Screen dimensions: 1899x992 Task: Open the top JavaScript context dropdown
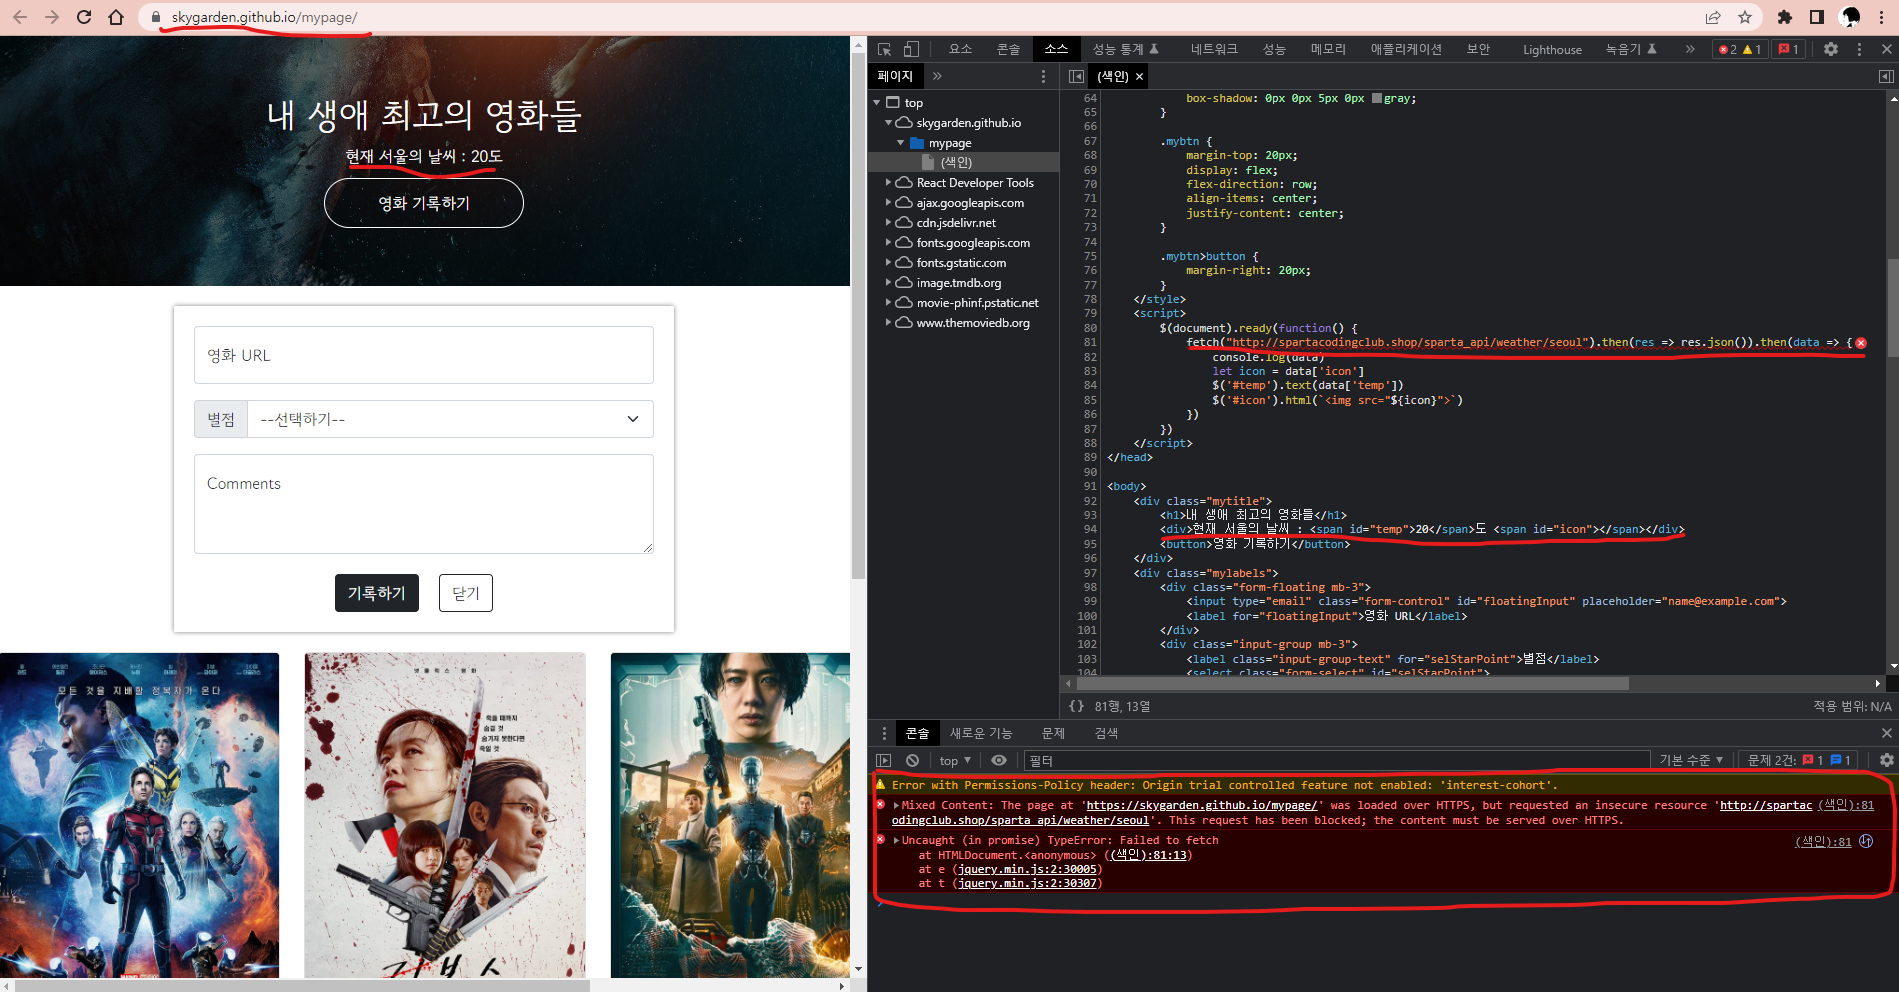coord(955,760)
